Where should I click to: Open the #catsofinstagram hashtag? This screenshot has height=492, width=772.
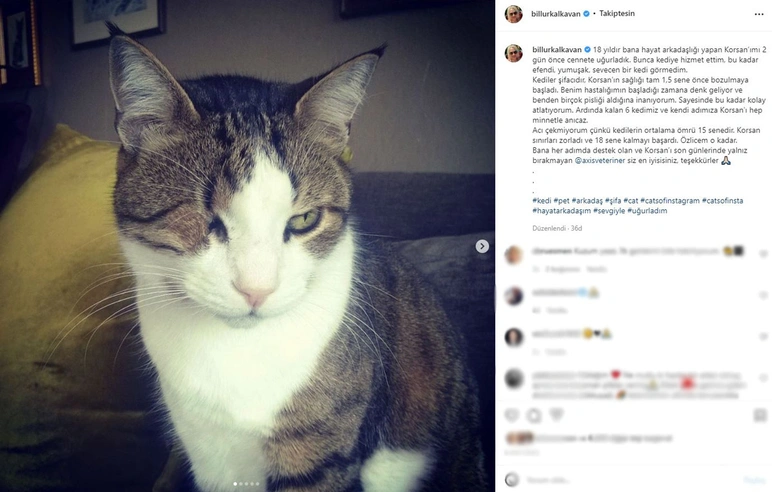670,200
